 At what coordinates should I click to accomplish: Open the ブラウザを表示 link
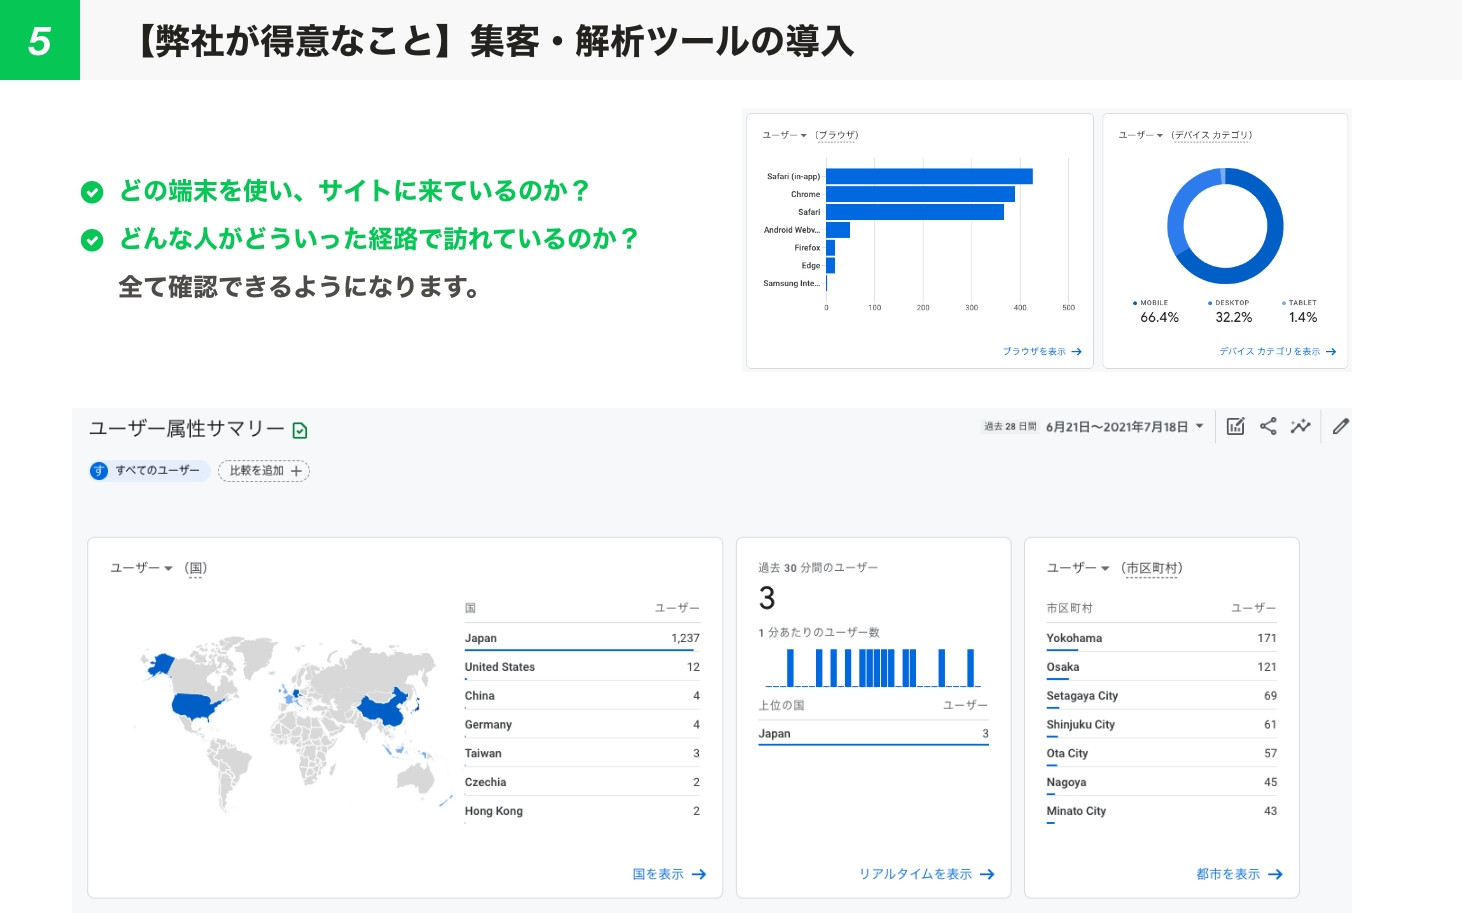1037,351
